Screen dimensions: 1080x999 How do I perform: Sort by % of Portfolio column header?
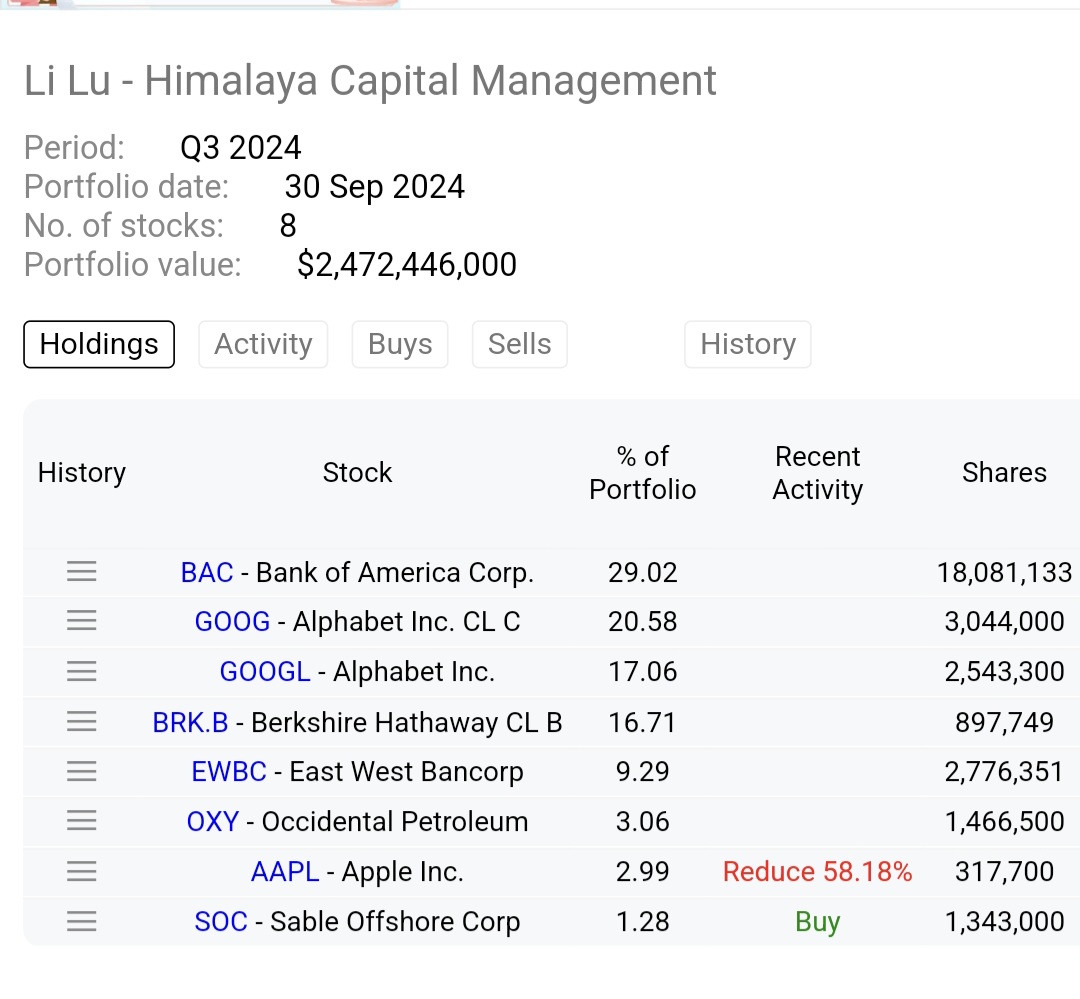click(x=642, y=473)
